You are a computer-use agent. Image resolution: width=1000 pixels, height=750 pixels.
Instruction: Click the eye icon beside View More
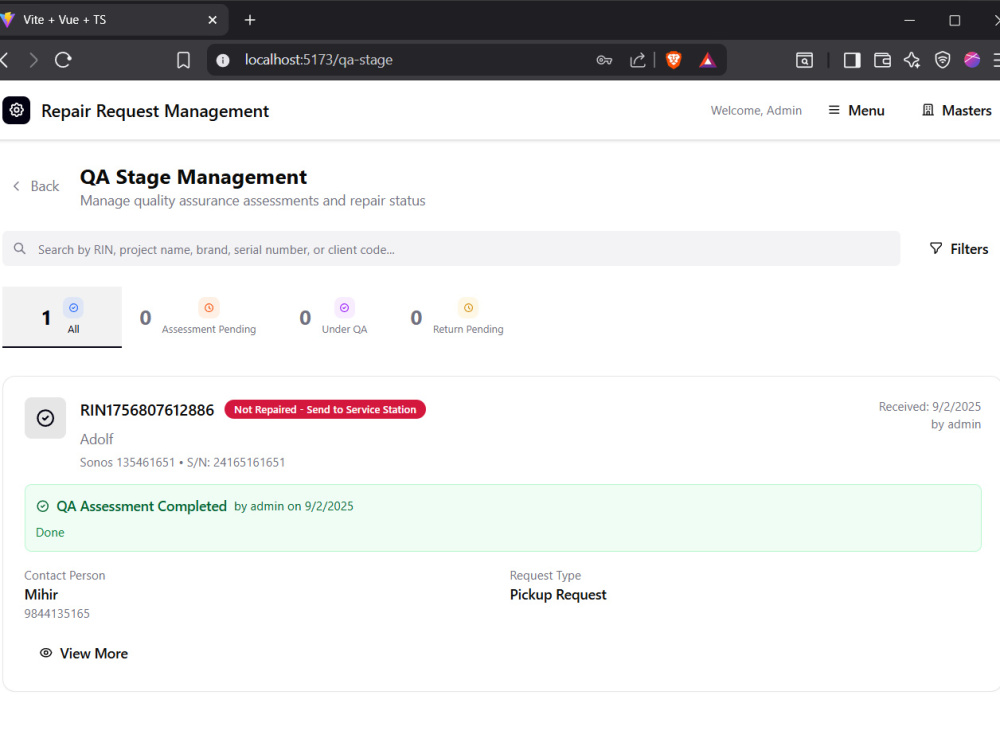[46, 653]
